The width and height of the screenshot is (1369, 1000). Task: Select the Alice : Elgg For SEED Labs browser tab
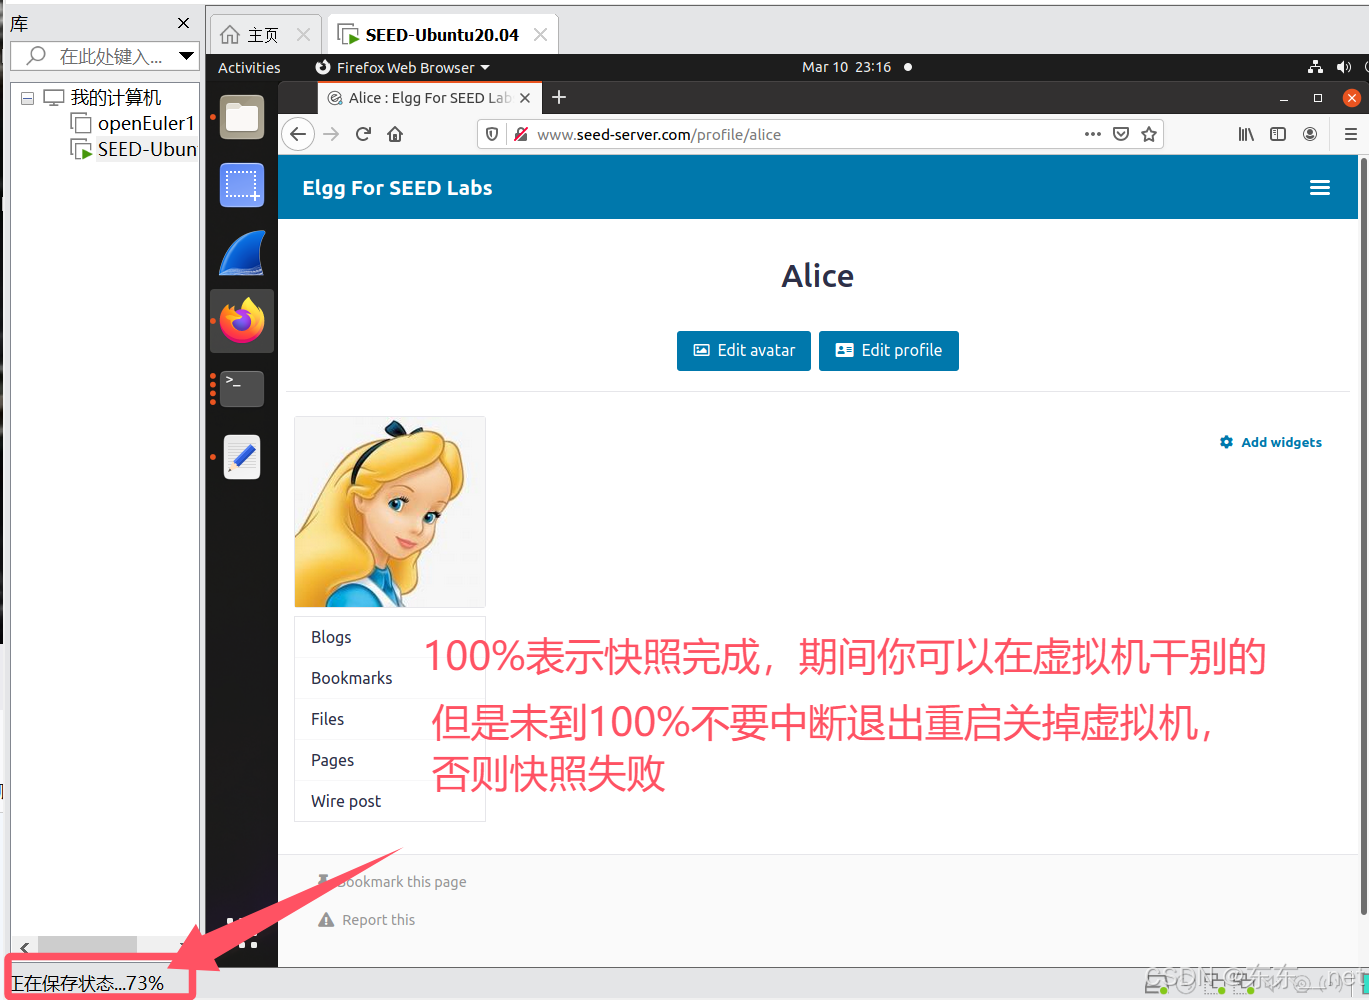point(430,98)
